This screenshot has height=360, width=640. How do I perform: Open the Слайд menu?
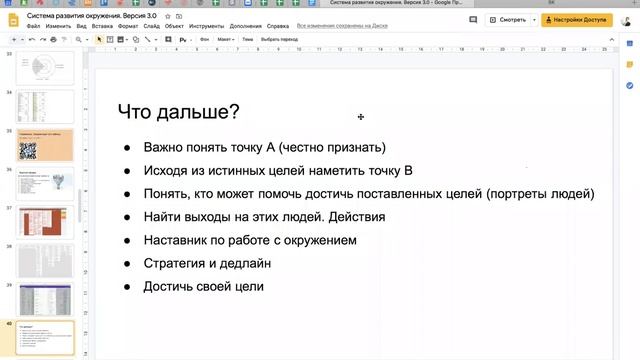(151, 26)
